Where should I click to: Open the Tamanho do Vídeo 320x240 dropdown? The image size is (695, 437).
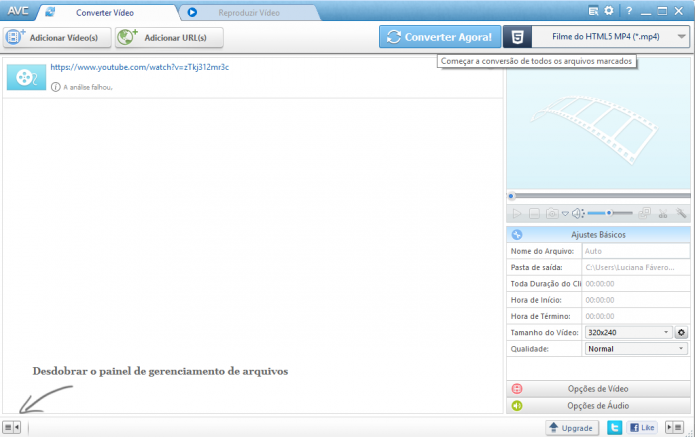[x=628, y=332]
